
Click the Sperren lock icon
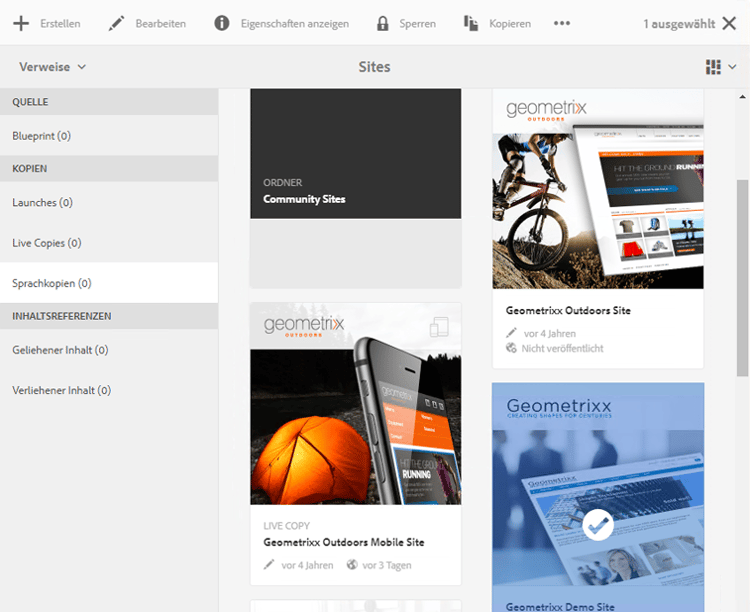(383, 23)
